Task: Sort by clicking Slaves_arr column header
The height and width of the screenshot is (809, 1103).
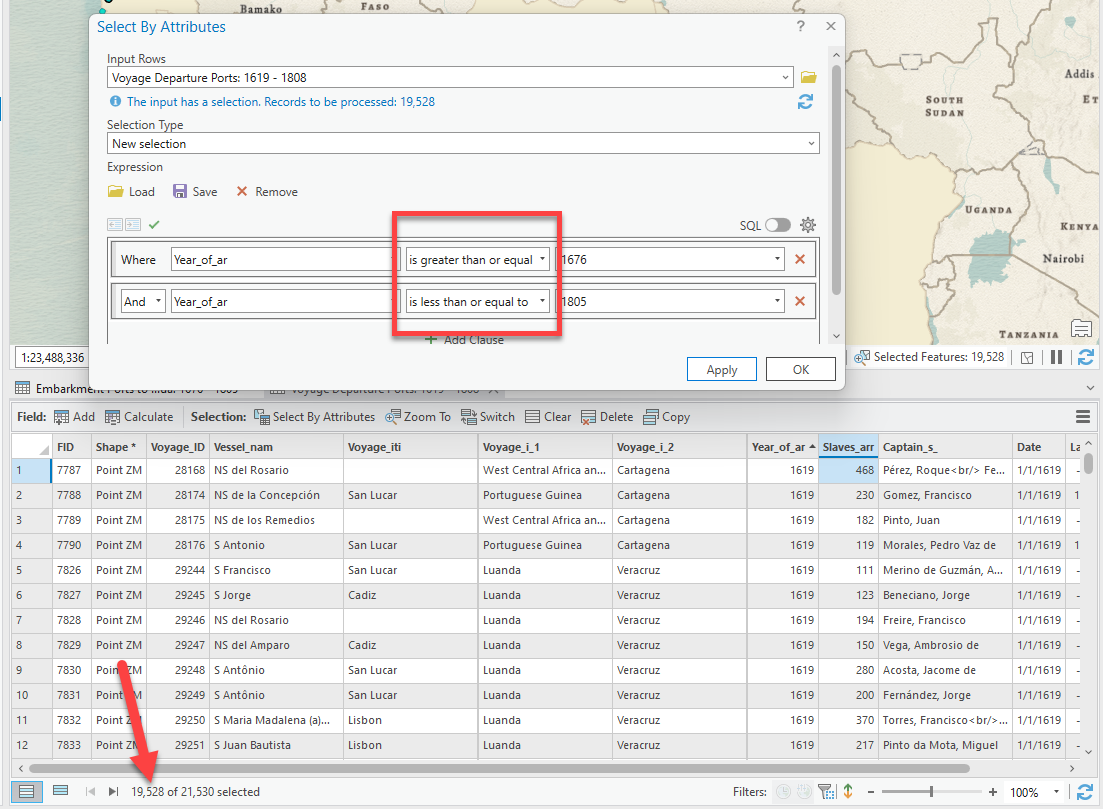Action: (848, 447)
